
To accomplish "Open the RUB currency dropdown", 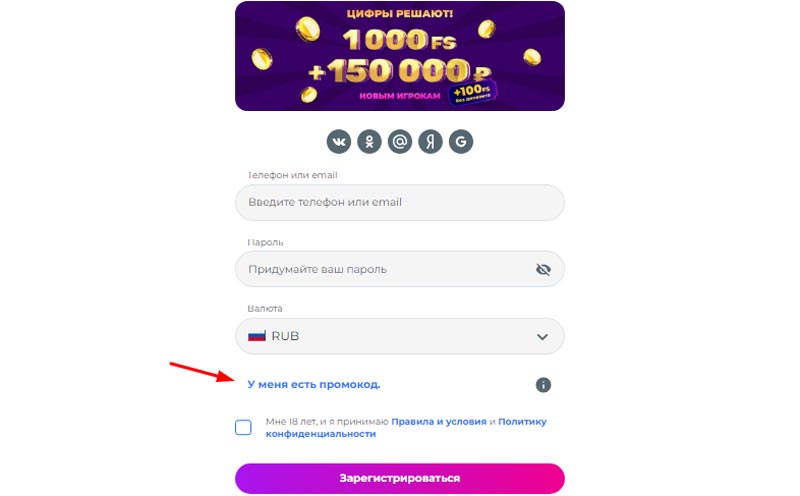I will 400,336.
